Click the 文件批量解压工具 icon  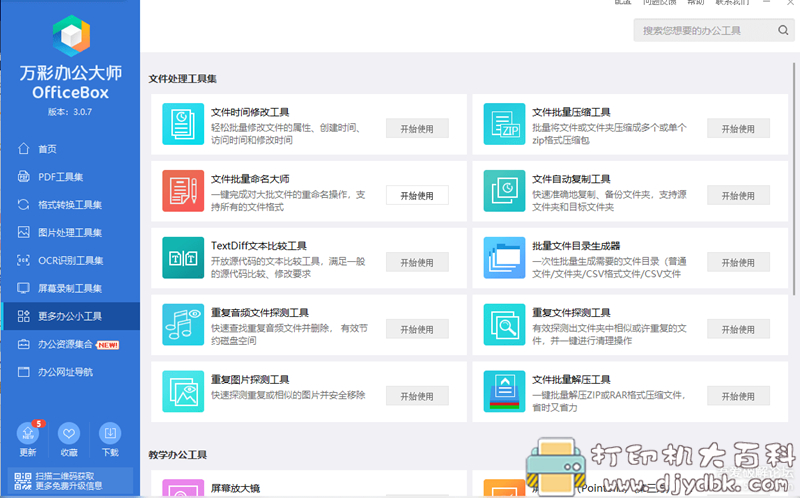pos(505,391)
